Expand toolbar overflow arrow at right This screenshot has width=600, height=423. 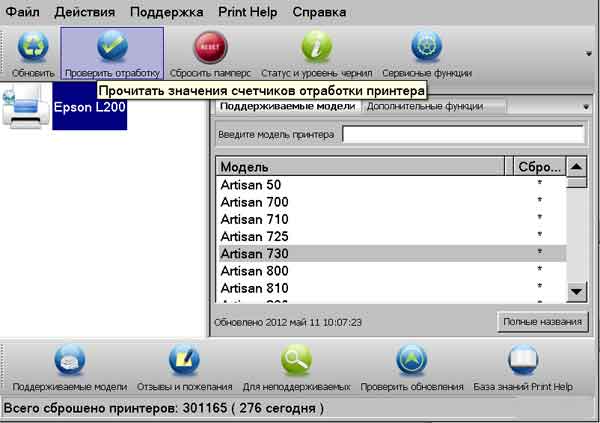pos(589,53)
